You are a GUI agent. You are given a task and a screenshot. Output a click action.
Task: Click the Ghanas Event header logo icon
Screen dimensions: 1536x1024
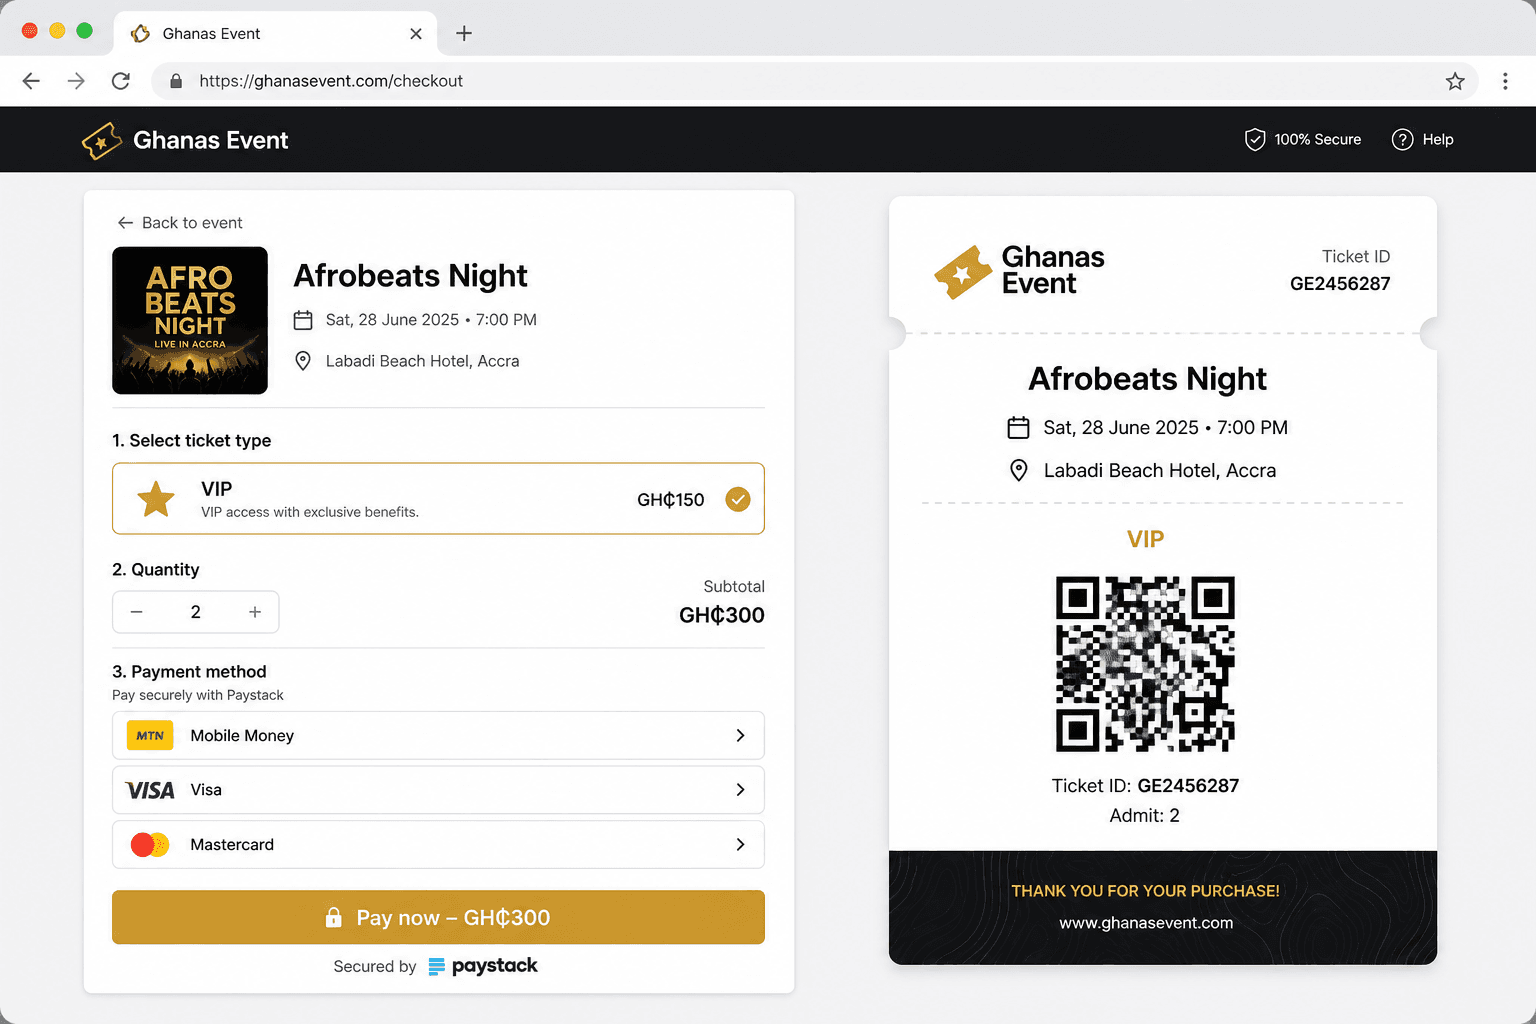click(101, 141)
